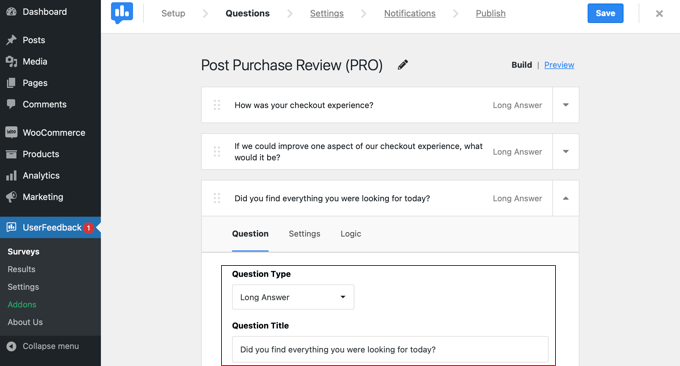Go to the Publish step

coord(490,13)
